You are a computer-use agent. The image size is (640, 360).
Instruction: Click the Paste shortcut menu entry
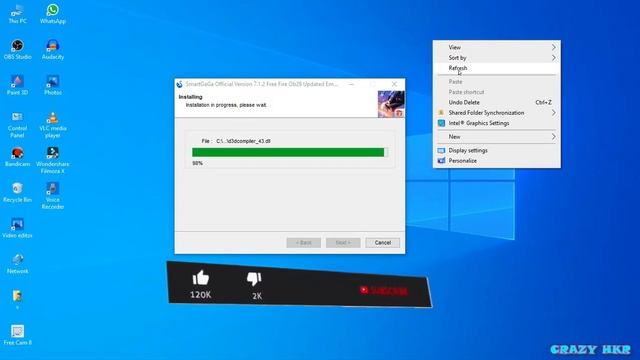tap(497, 92)
